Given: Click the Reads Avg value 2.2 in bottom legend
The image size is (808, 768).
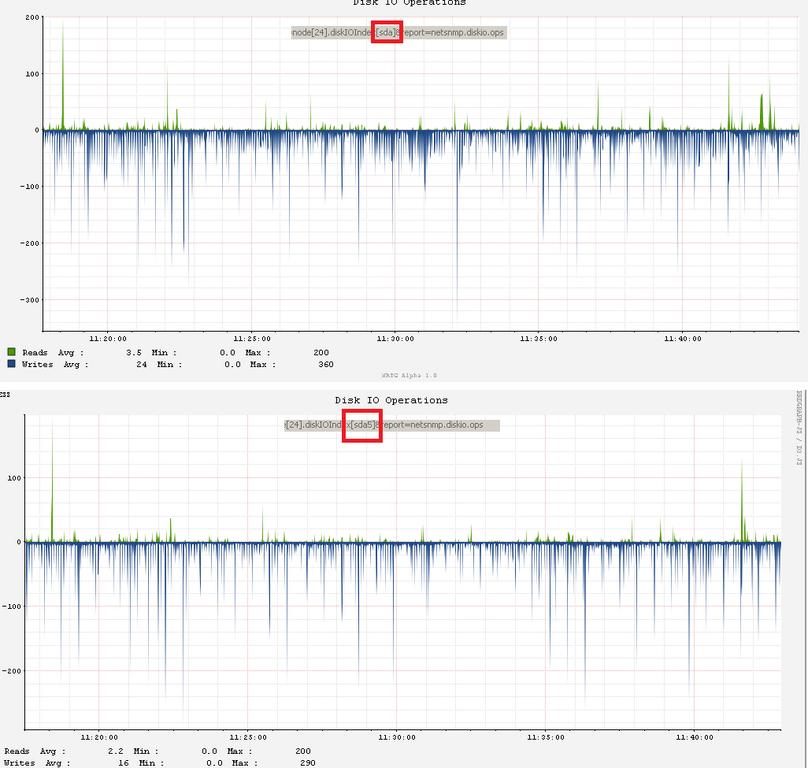Looking at the screenshot, I should click(x=115, y=751).
